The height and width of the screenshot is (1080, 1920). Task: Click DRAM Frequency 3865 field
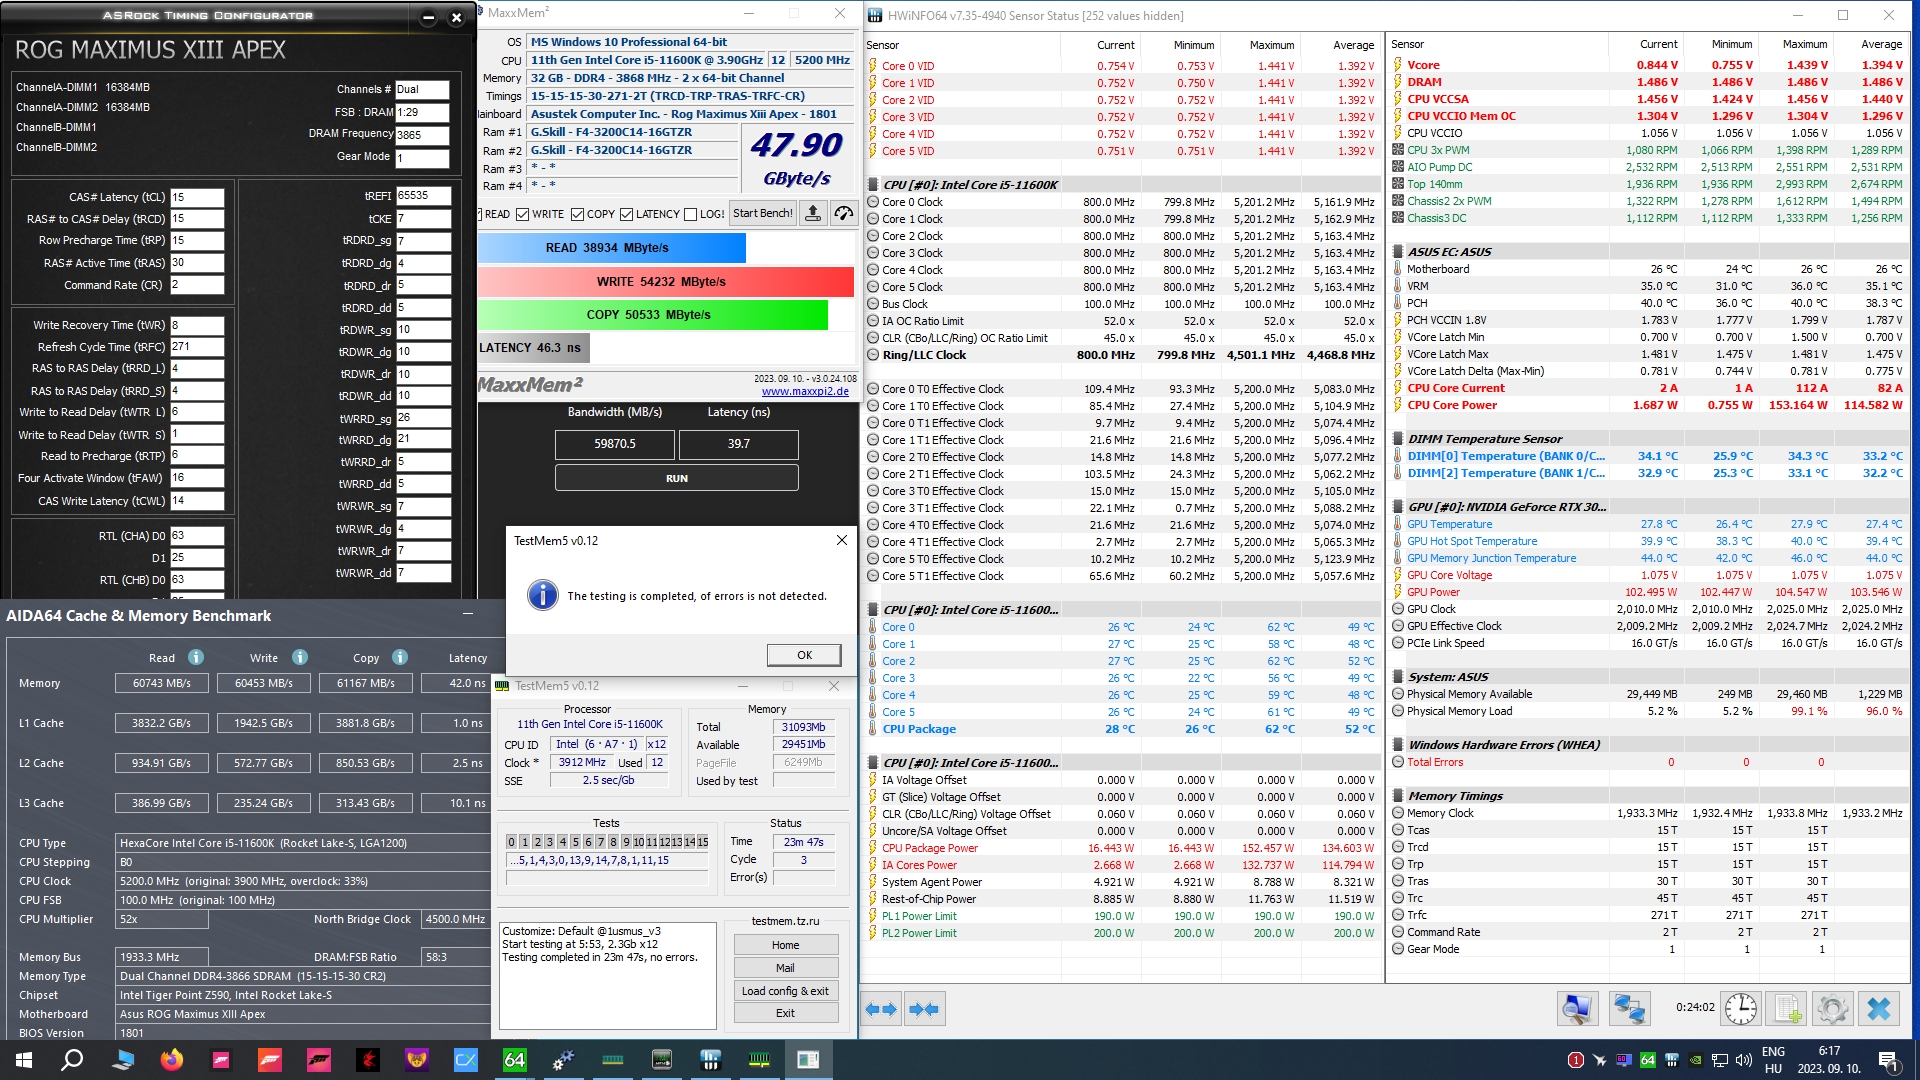pyautogui.click(x=422, y=135)
